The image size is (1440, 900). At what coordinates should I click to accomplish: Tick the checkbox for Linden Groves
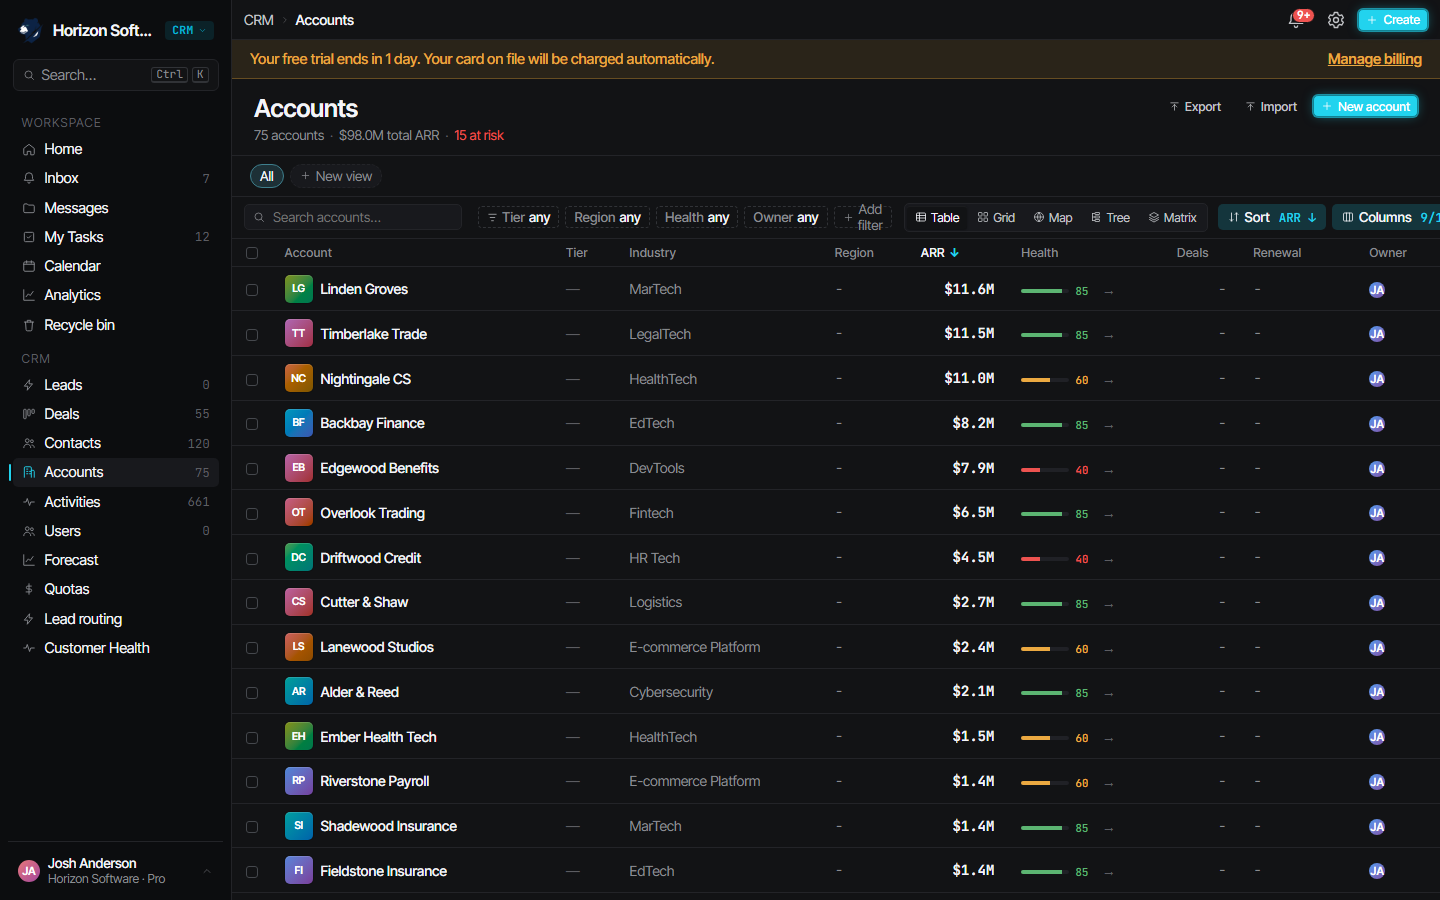[252, 290]
